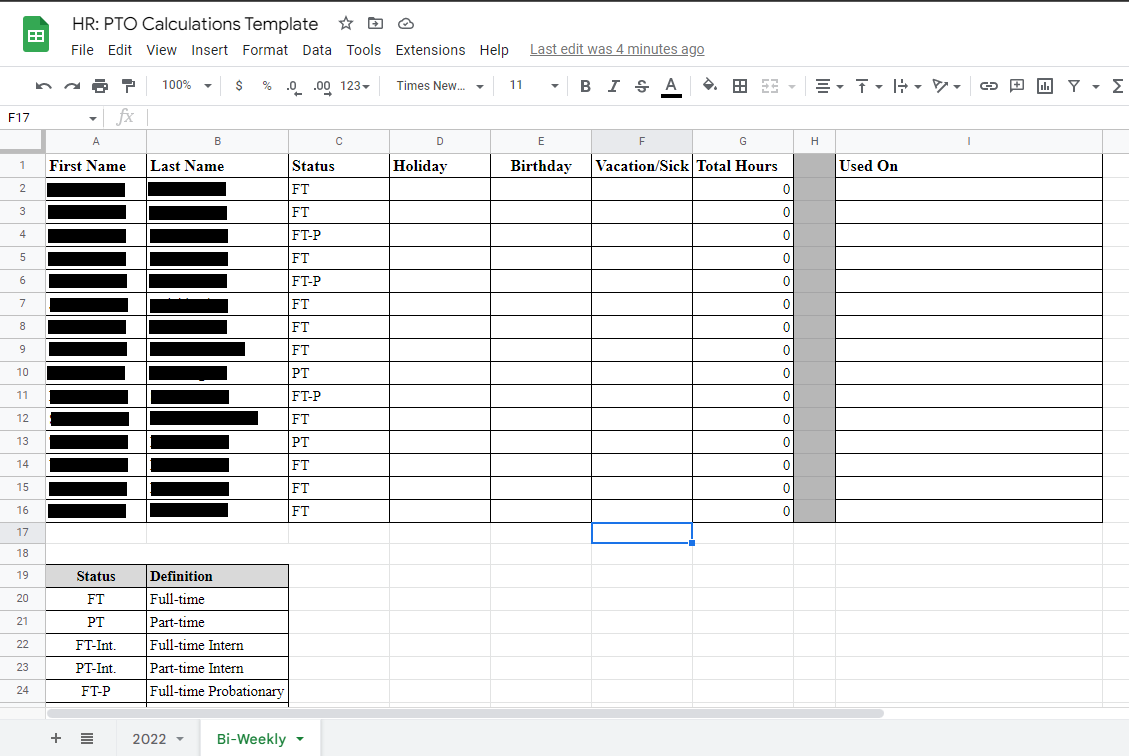
Task: Star this spreadsheet document
Action: point(345,24)
